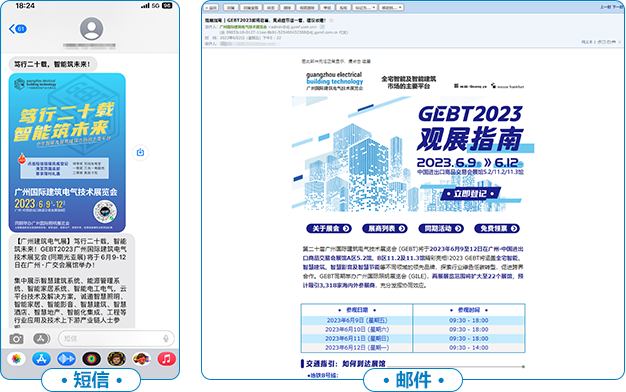Tap the battery indicator in the phone status bar

point(167,6)
